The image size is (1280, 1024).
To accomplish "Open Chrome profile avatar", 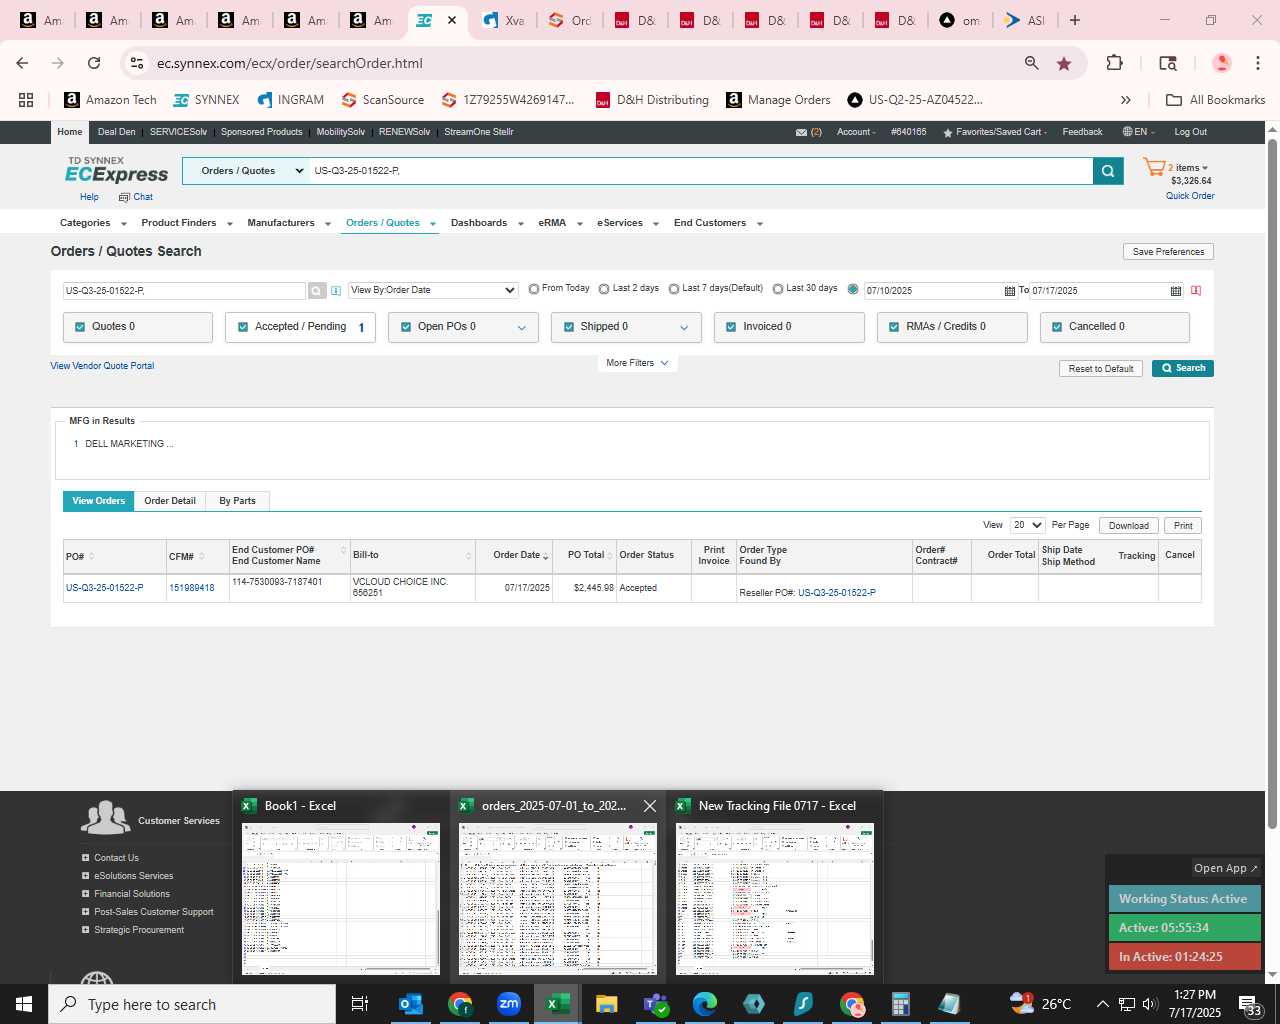I will [1221, 63].
